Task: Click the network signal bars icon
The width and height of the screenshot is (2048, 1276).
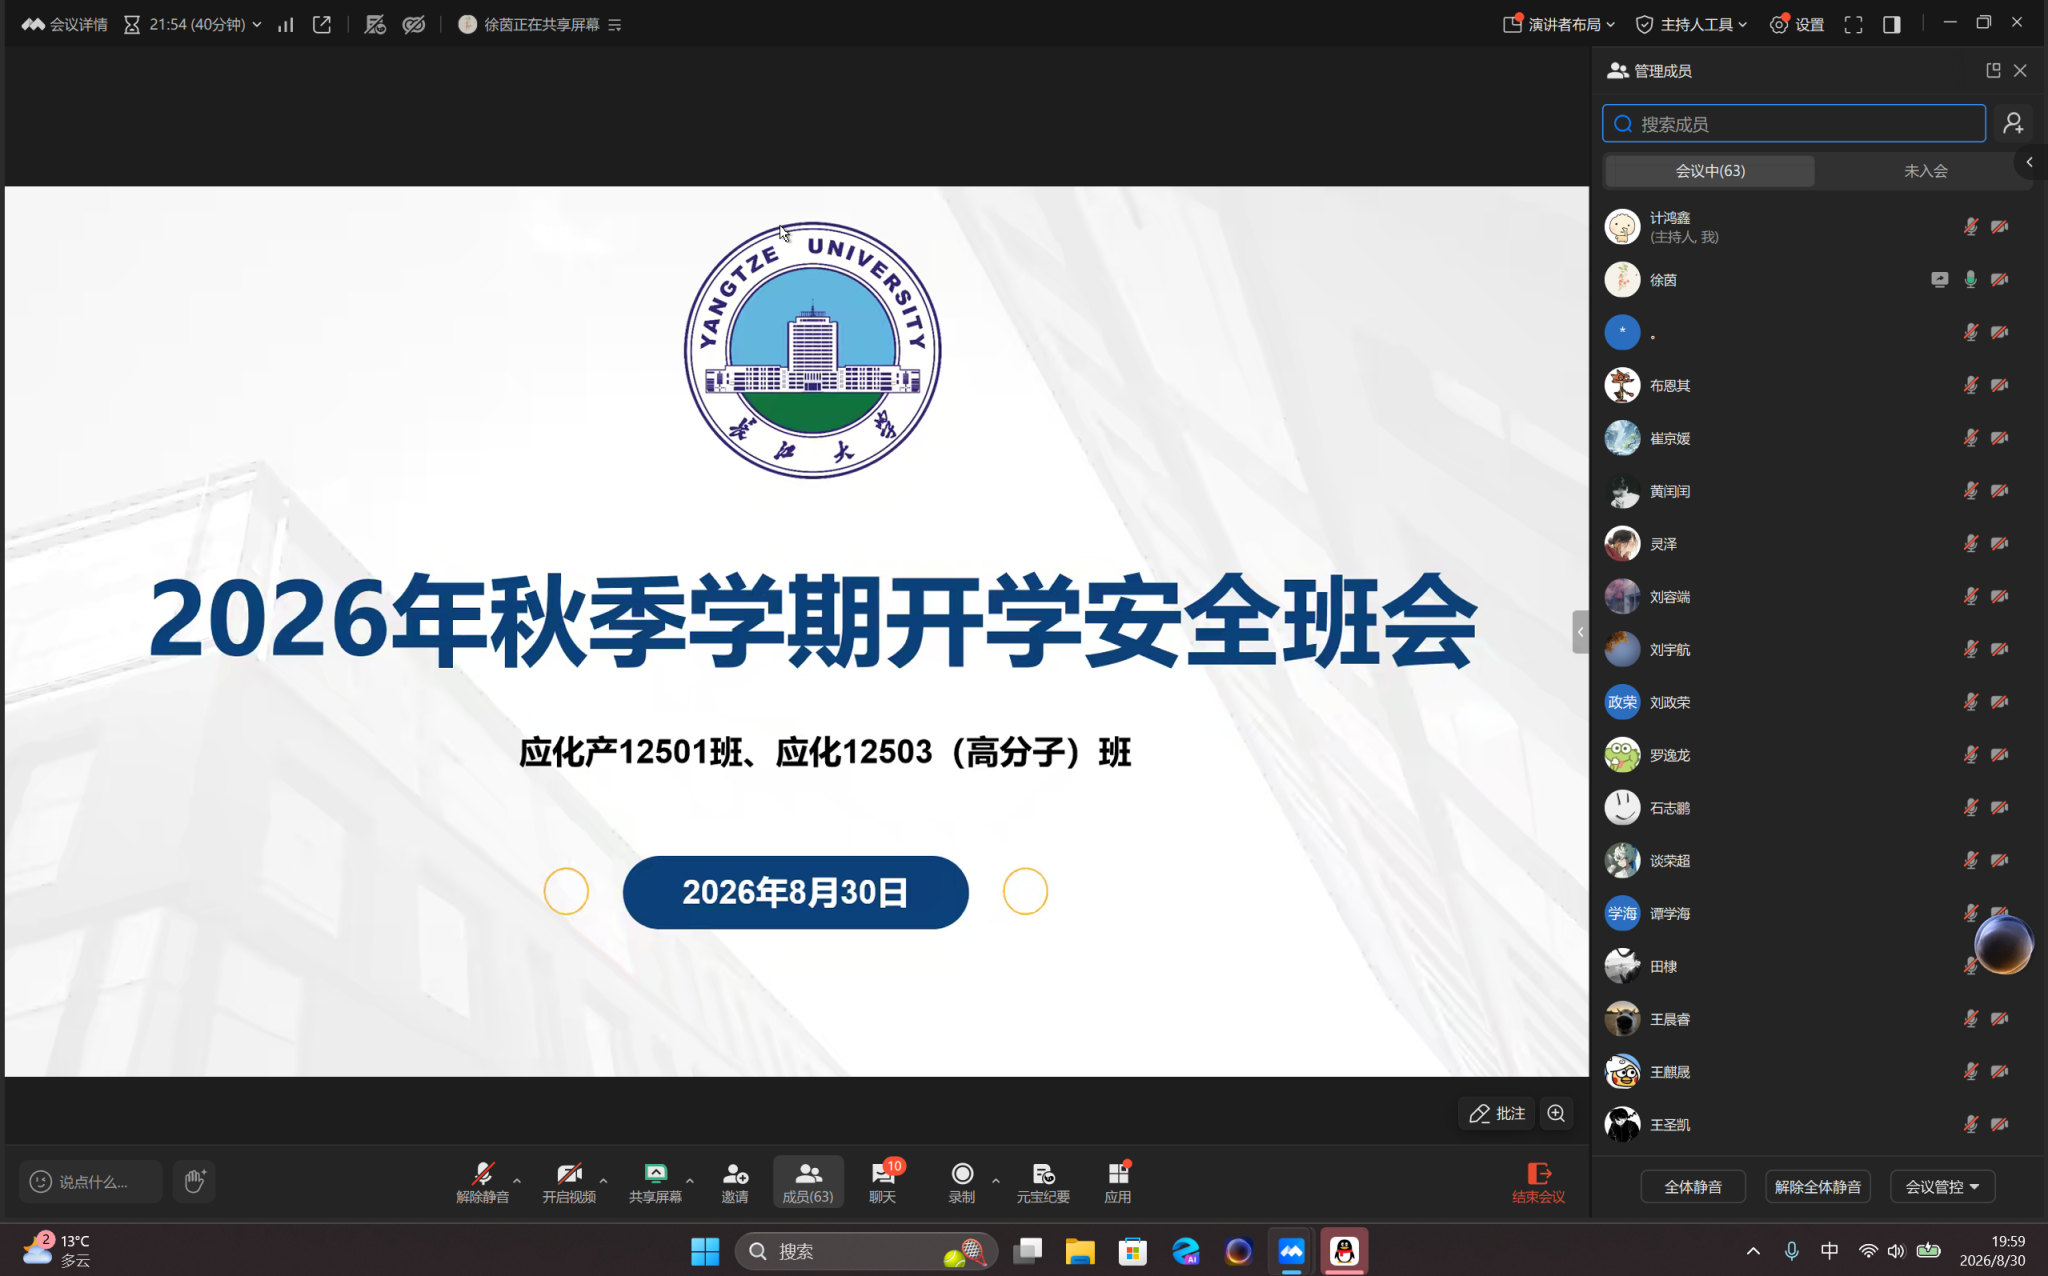Action: click(x=286, y=24)
